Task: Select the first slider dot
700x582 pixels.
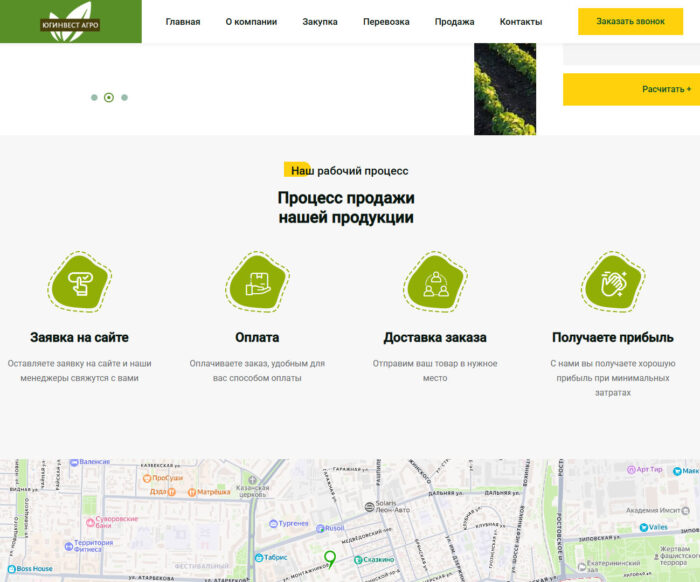Action: (94, 98)
